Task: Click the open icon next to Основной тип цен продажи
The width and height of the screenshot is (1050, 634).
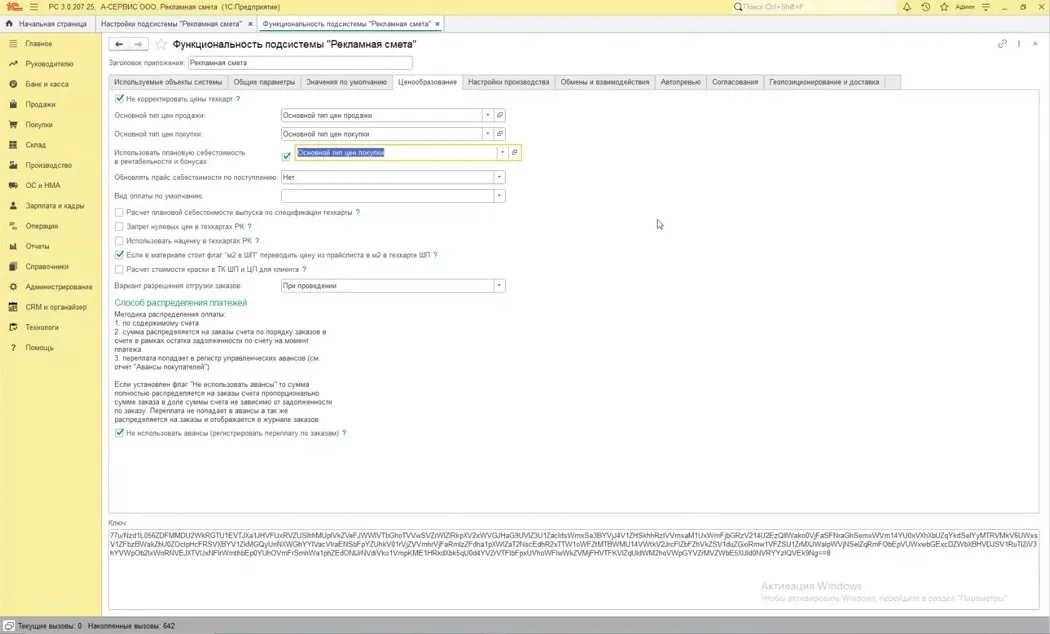Action: pyautogui.click(x=500, y=115)
